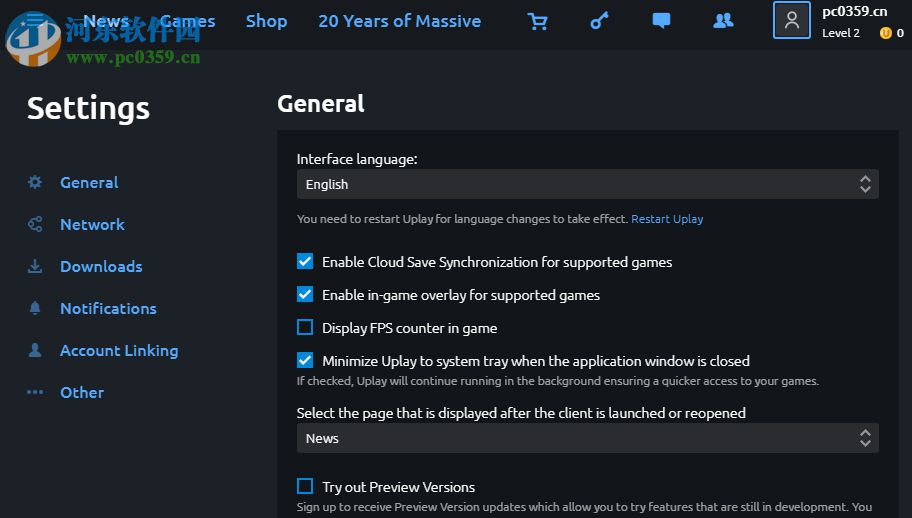The width and height of the screenshot is (912, 518).
Task: Check the Try out Preview Versions box
Action: [305, 487]
